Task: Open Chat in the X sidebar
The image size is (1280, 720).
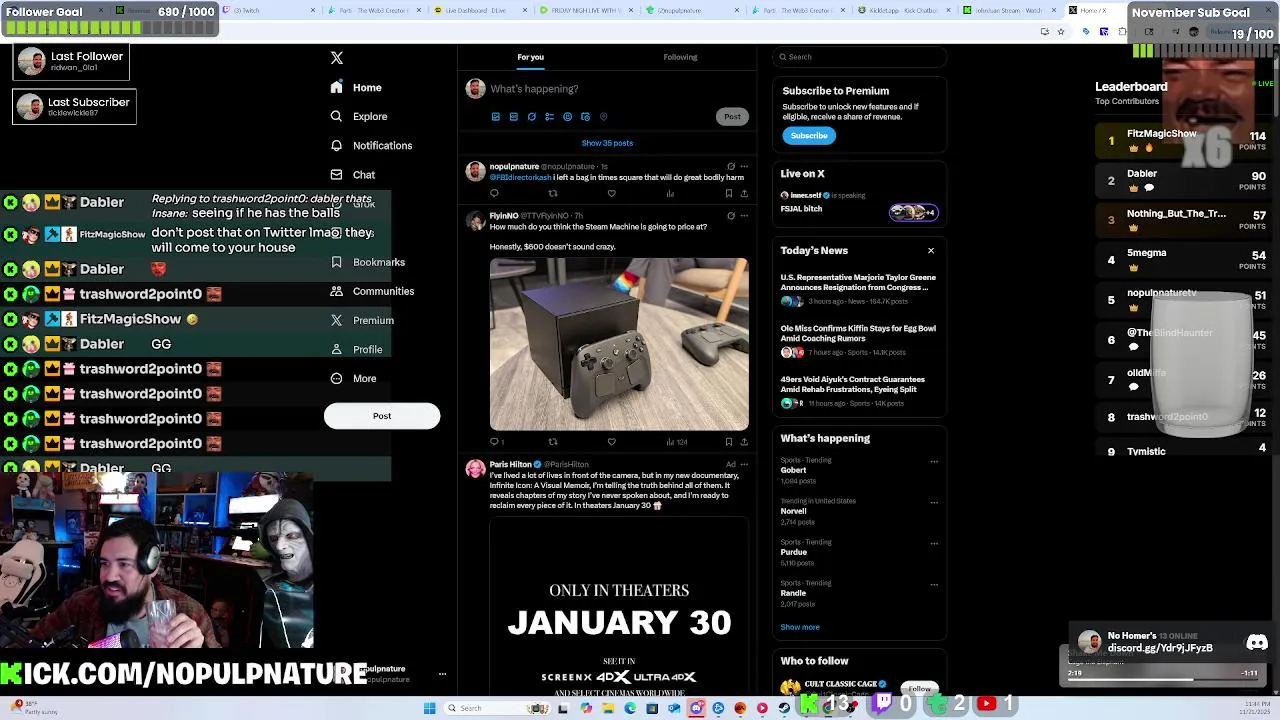Action: 353,174
